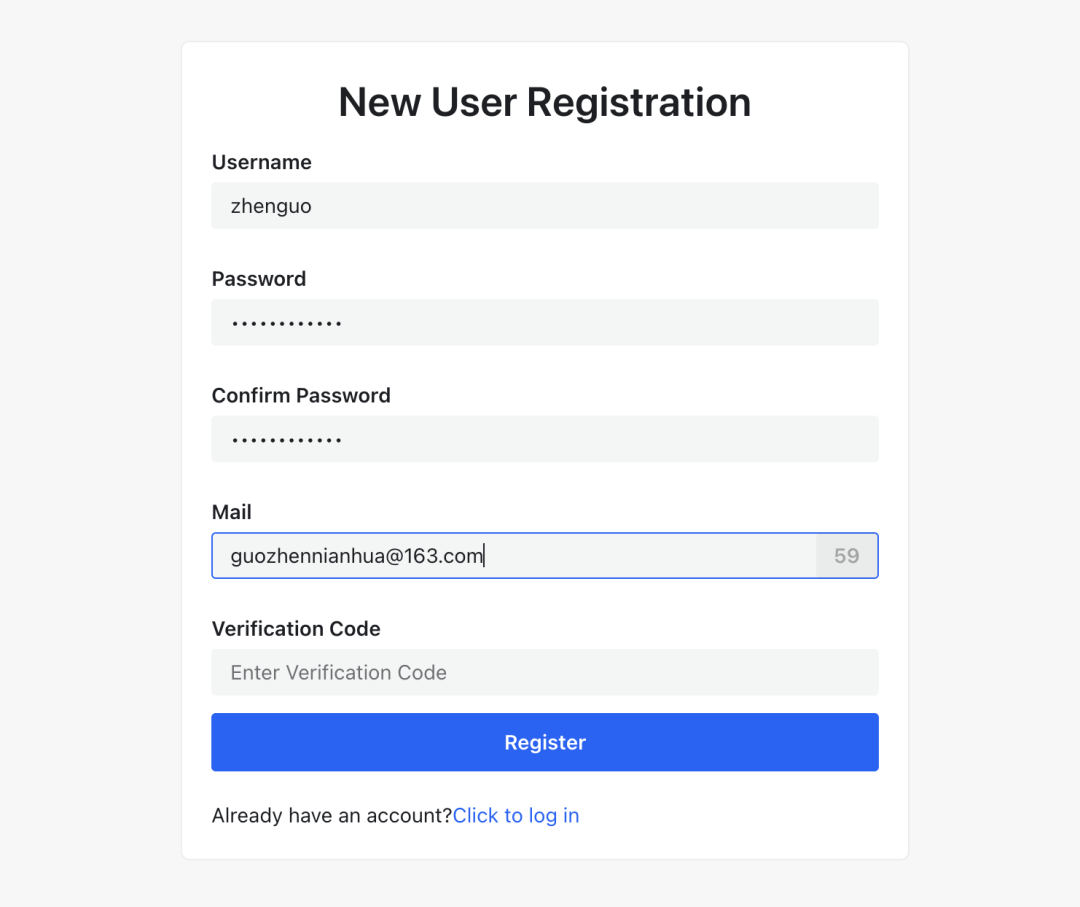The width and height of the screenshot is (1080, 907).
Task: Click the Username field label
Action: coord(262,162)
